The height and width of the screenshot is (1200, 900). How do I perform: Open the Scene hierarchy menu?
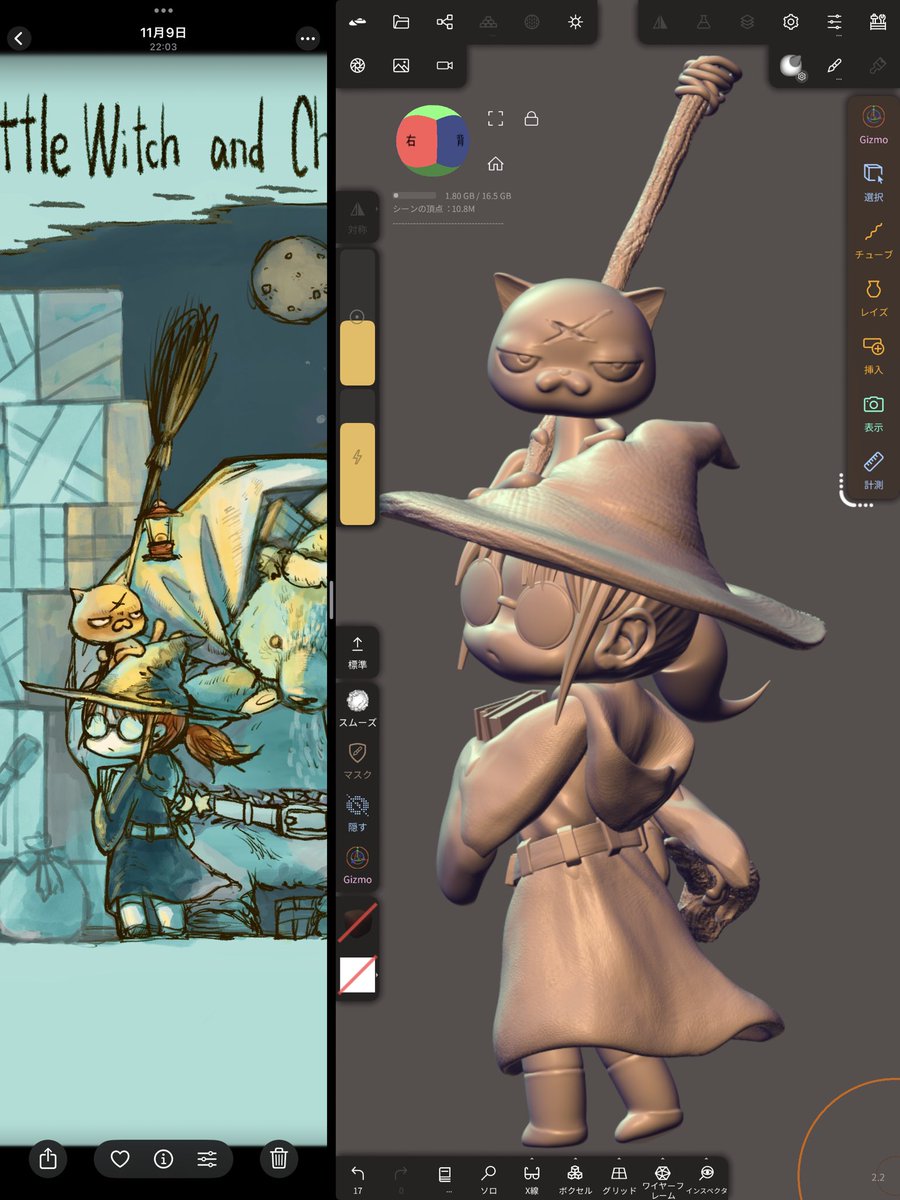445,22
